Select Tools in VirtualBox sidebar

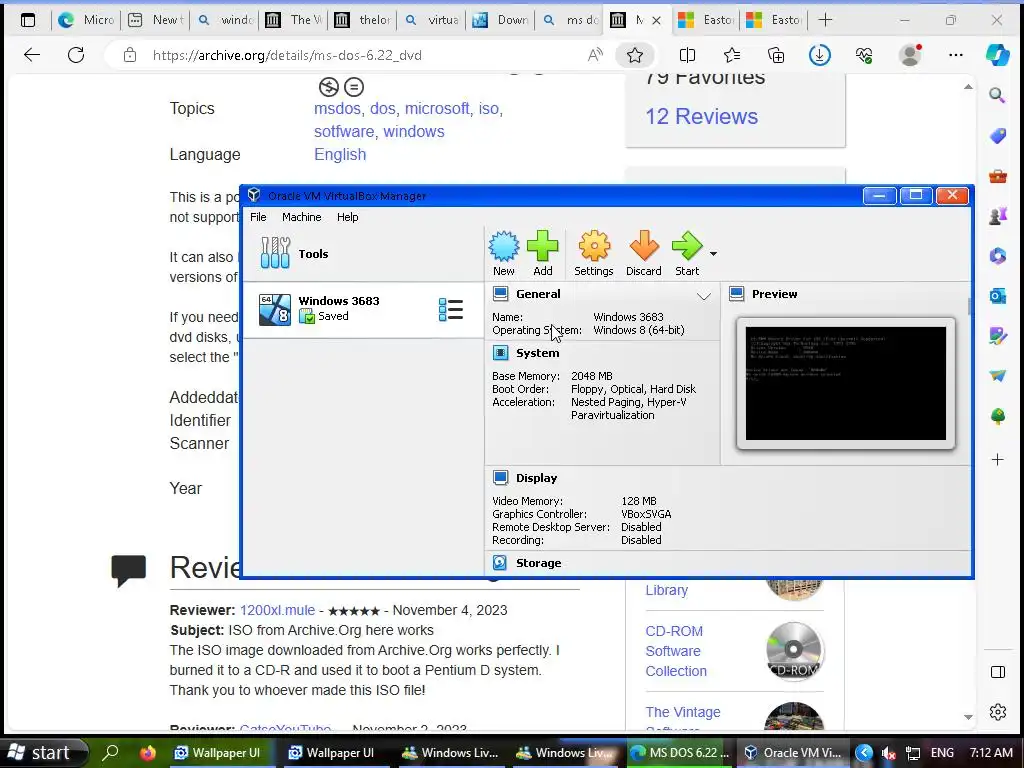(x=362, y=254)
